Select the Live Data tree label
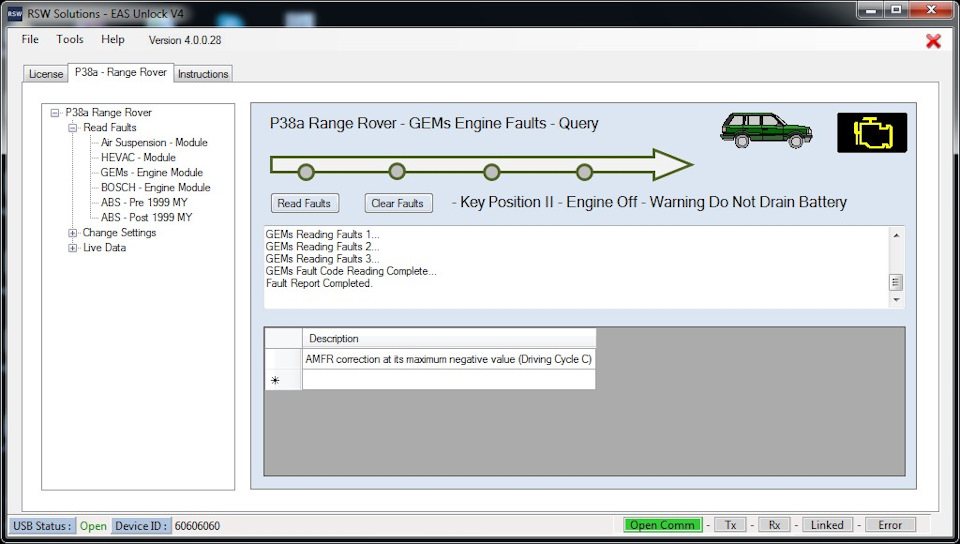Viewport: 960px width, 544px height. (105, 248)
